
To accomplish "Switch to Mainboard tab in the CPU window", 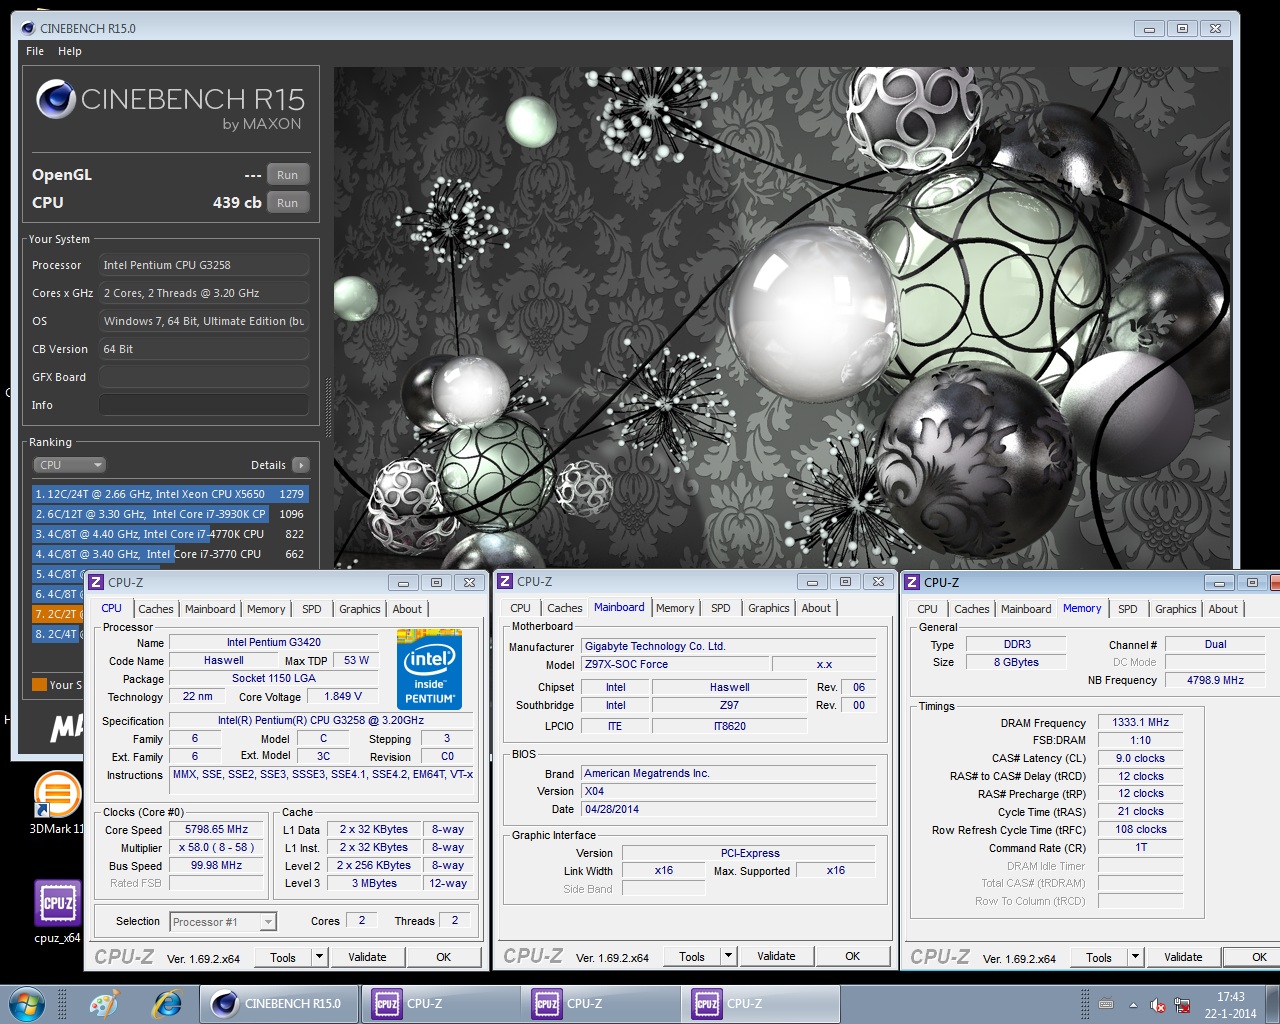I will 210,609.
